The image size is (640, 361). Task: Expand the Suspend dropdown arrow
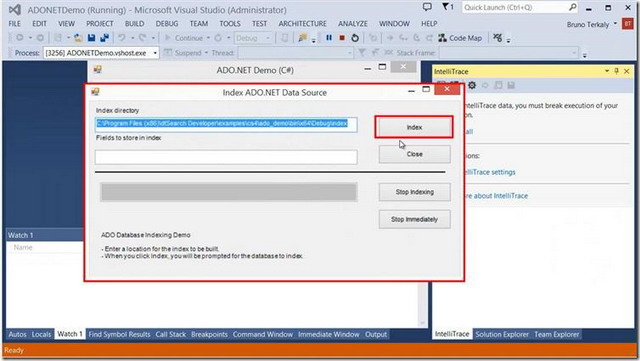coord(206,53)
